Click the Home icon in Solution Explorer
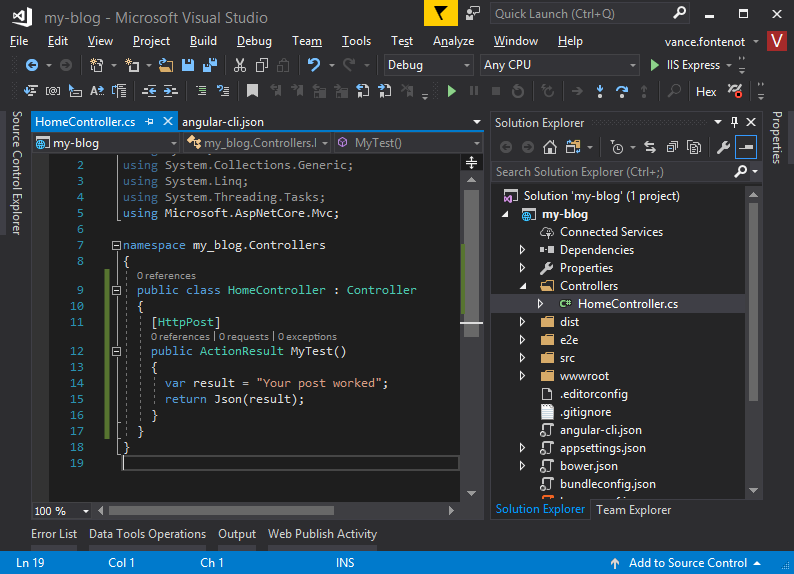This screenshot has width=794, height=574. coord(549,147)
